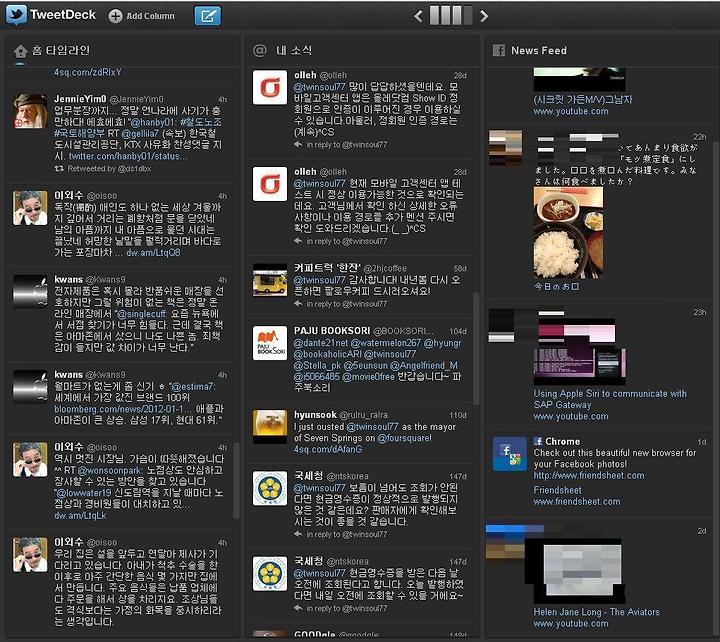Click the 28d timestamp on first olleh tweet
The width and height of the screenshot is (720, 642).
[460, 75]
